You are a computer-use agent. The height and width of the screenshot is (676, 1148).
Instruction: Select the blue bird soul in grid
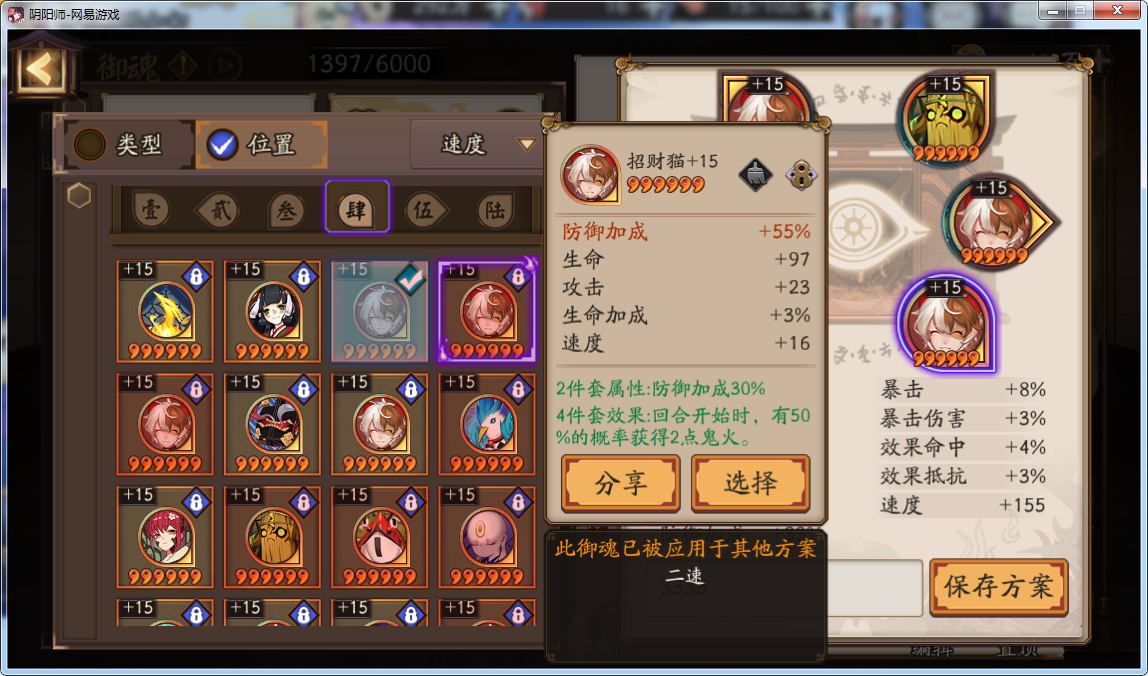point(487,424)
